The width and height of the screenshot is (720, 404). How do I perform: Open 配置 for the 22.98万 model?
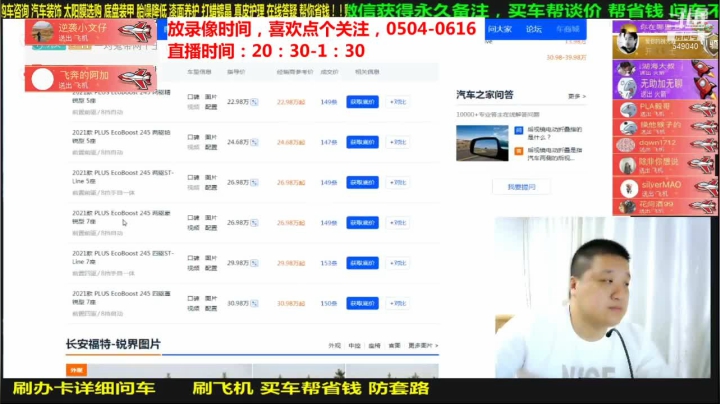[211, 107]
